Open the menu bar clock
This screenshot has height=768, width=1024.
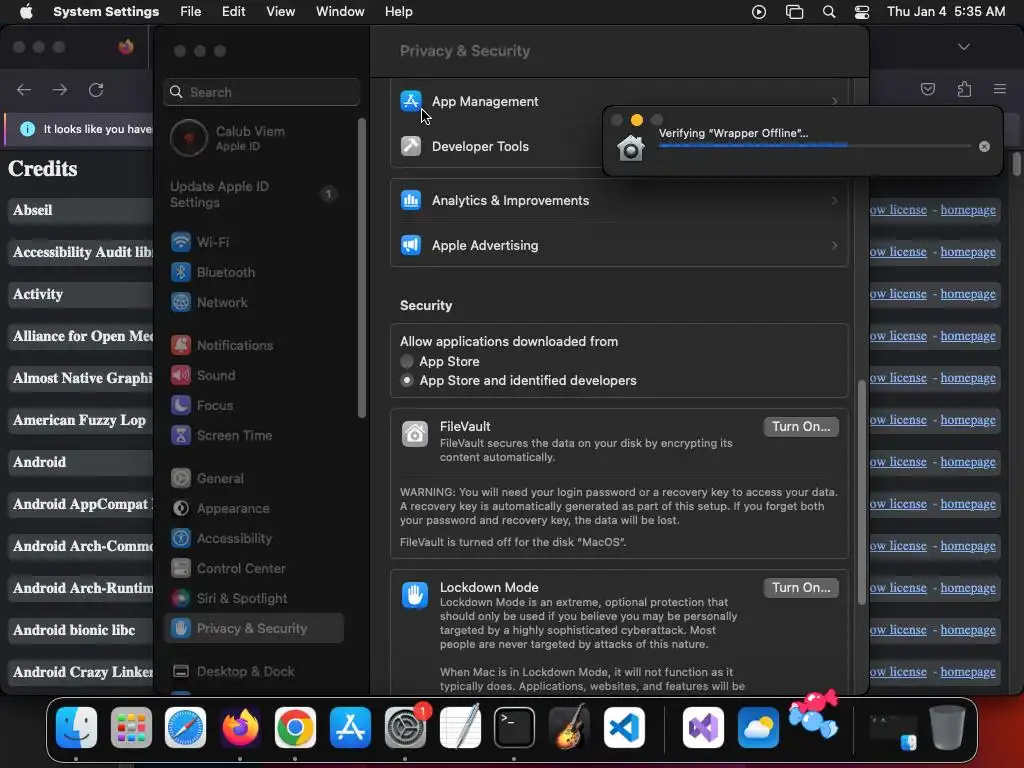tap(946, 12)
